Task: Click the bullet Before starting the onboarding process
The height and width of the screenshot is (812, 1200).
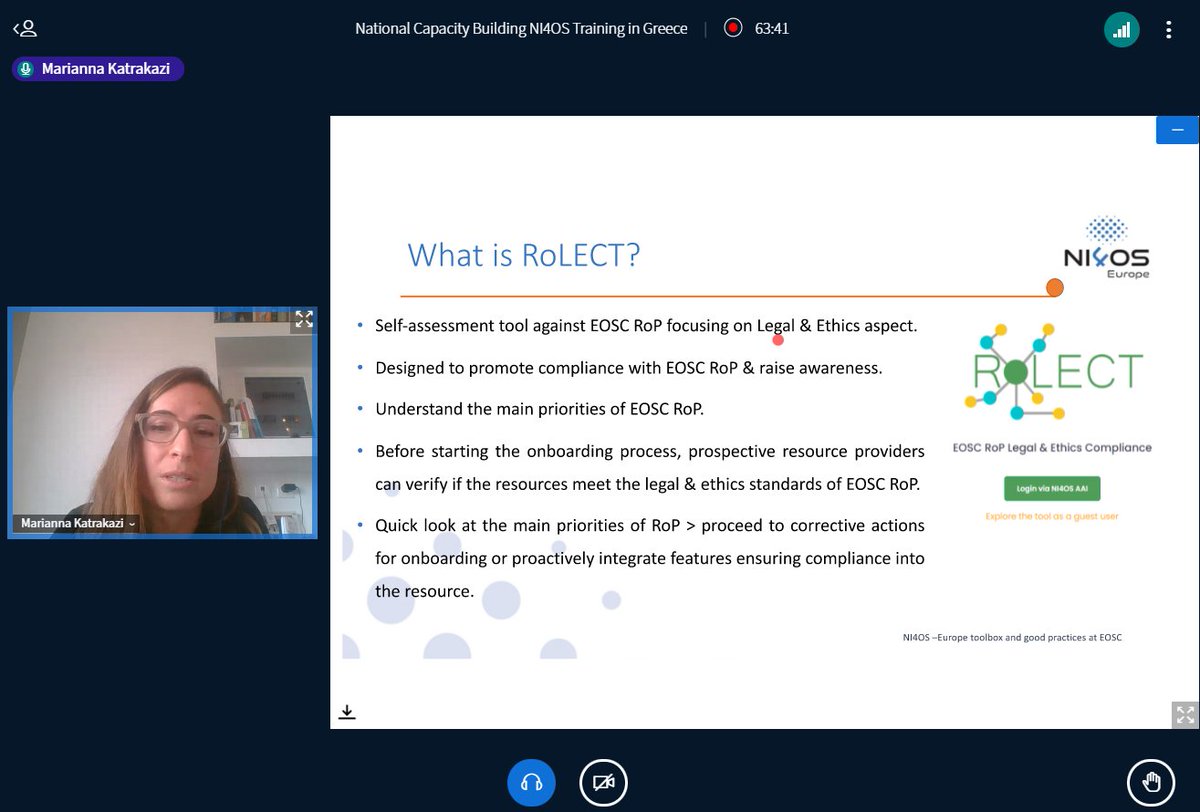Action: 649,468
